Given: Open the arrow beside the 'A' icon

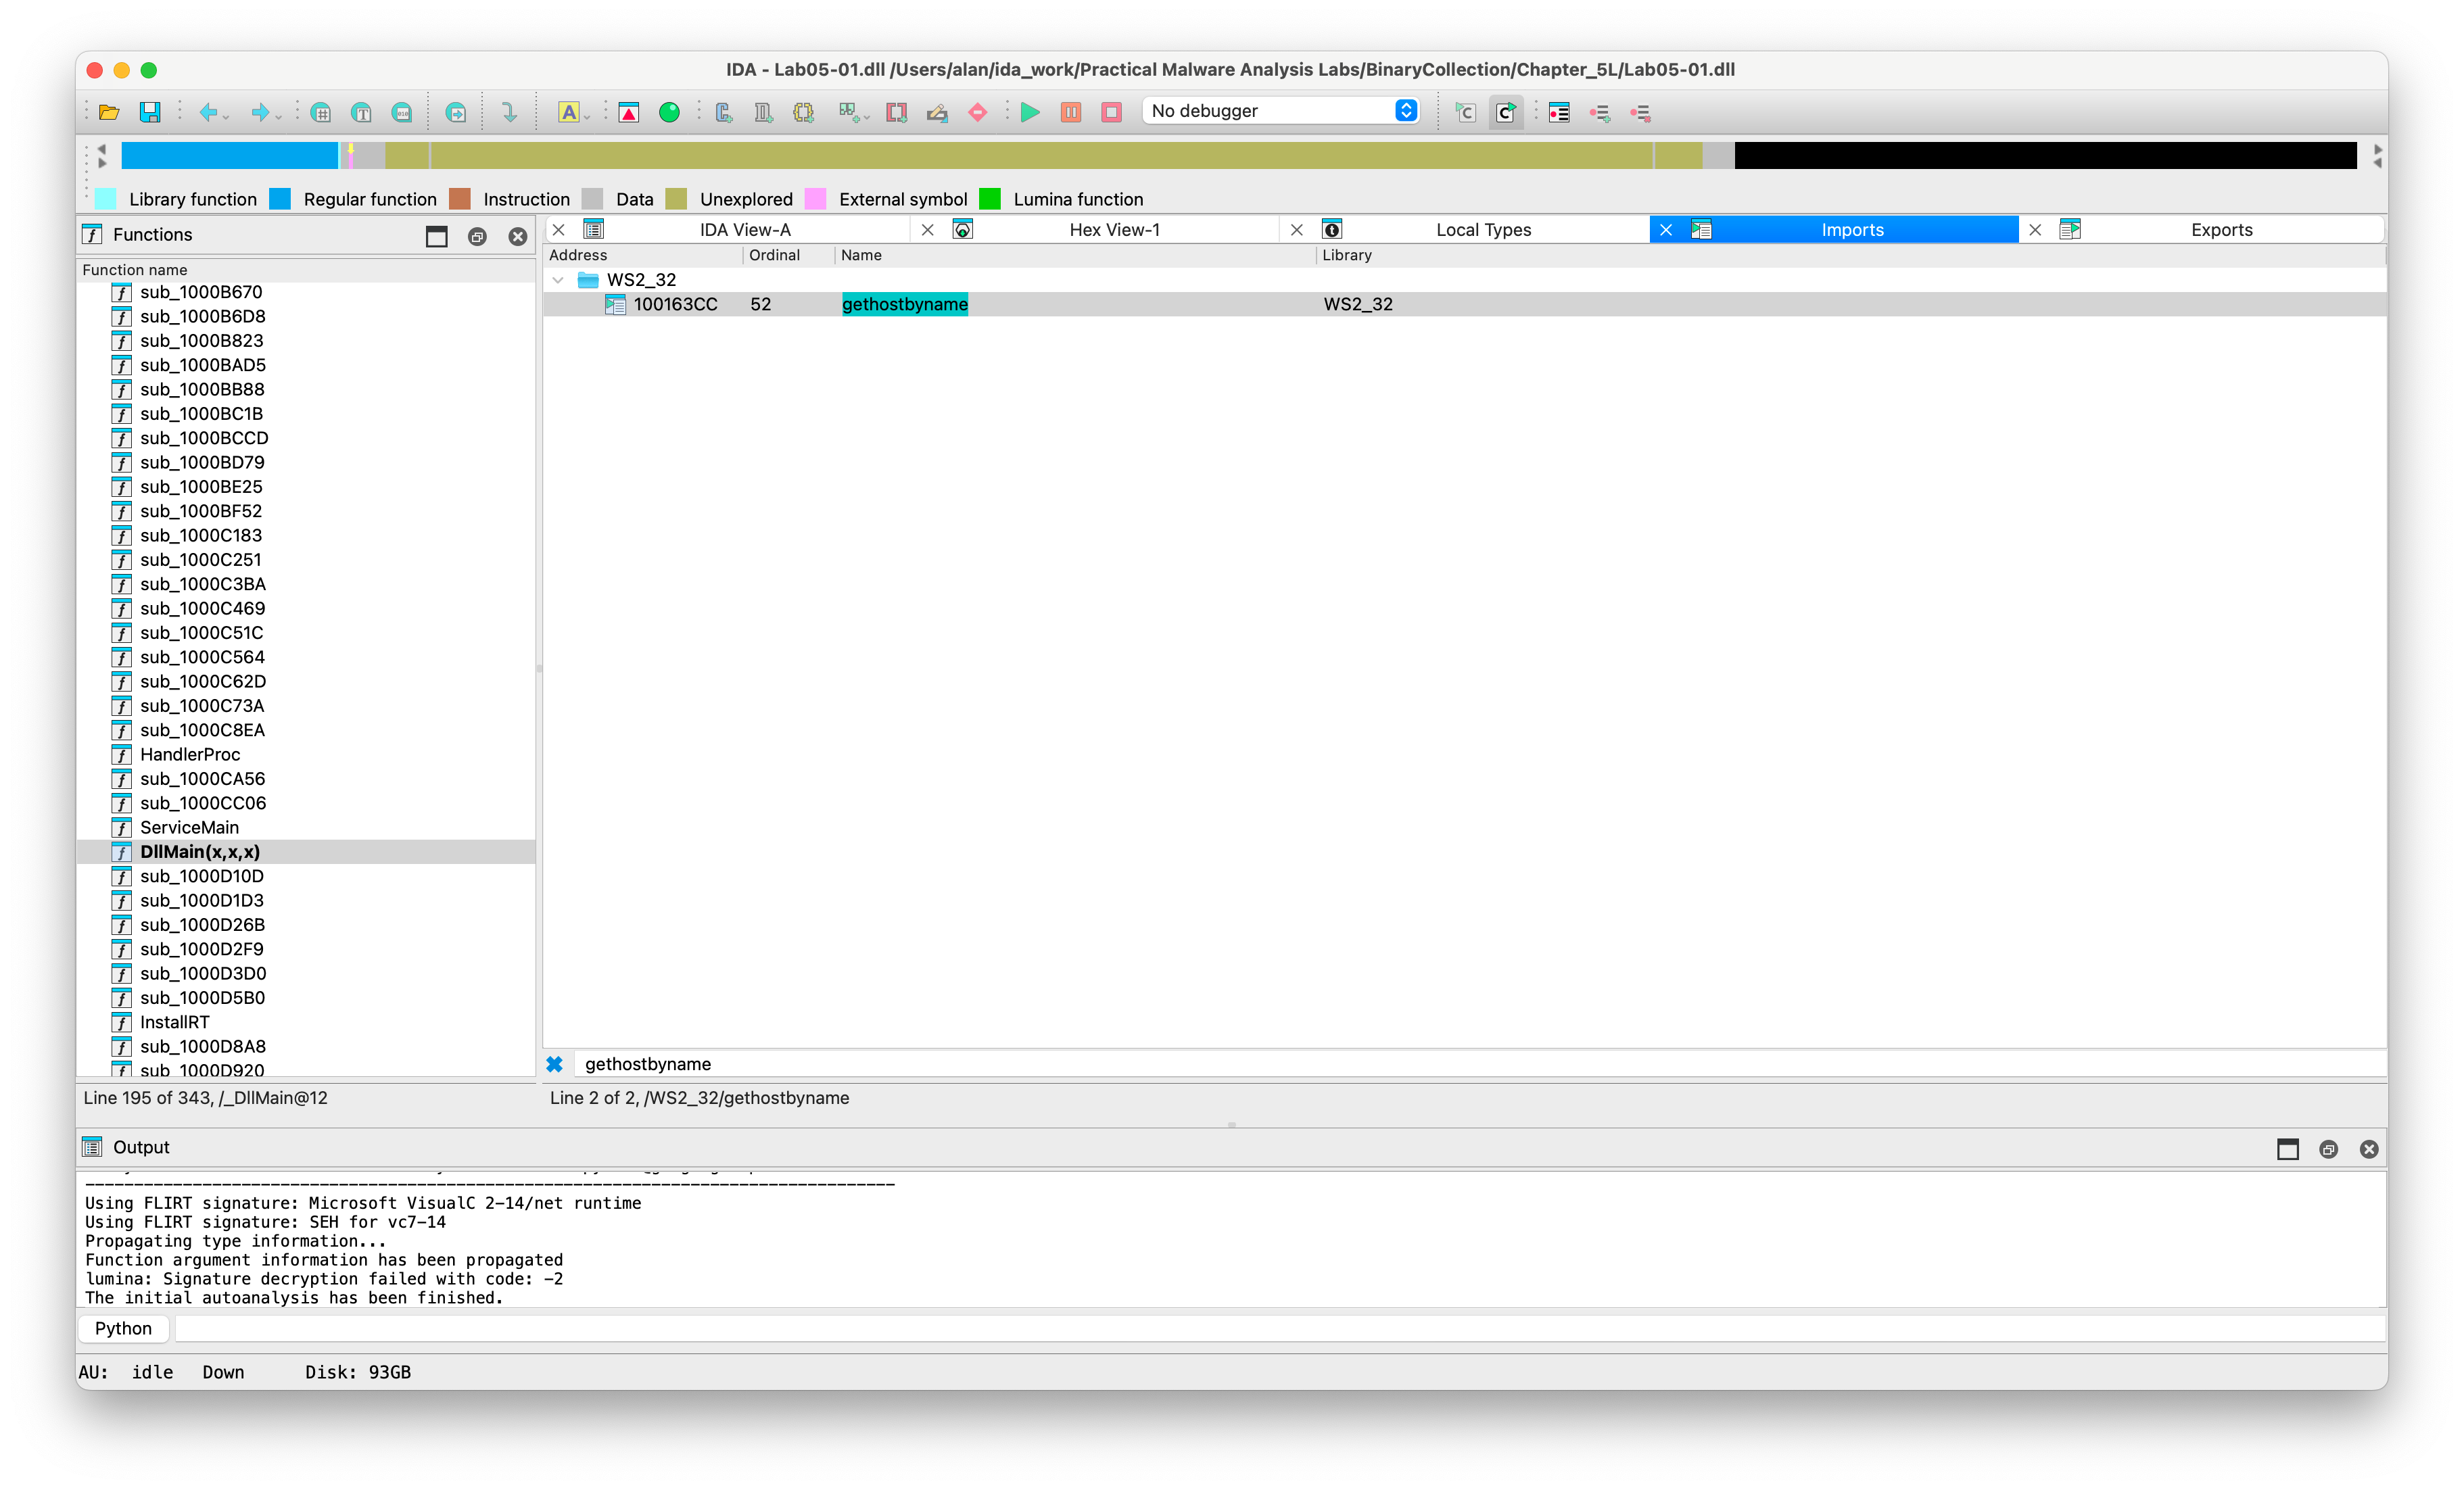Looking at the screenshot, I should [x=587, y=117].
